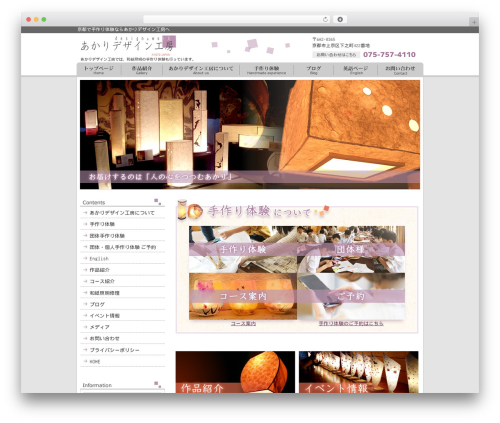Click the browser reload icon

coord(325,19)
